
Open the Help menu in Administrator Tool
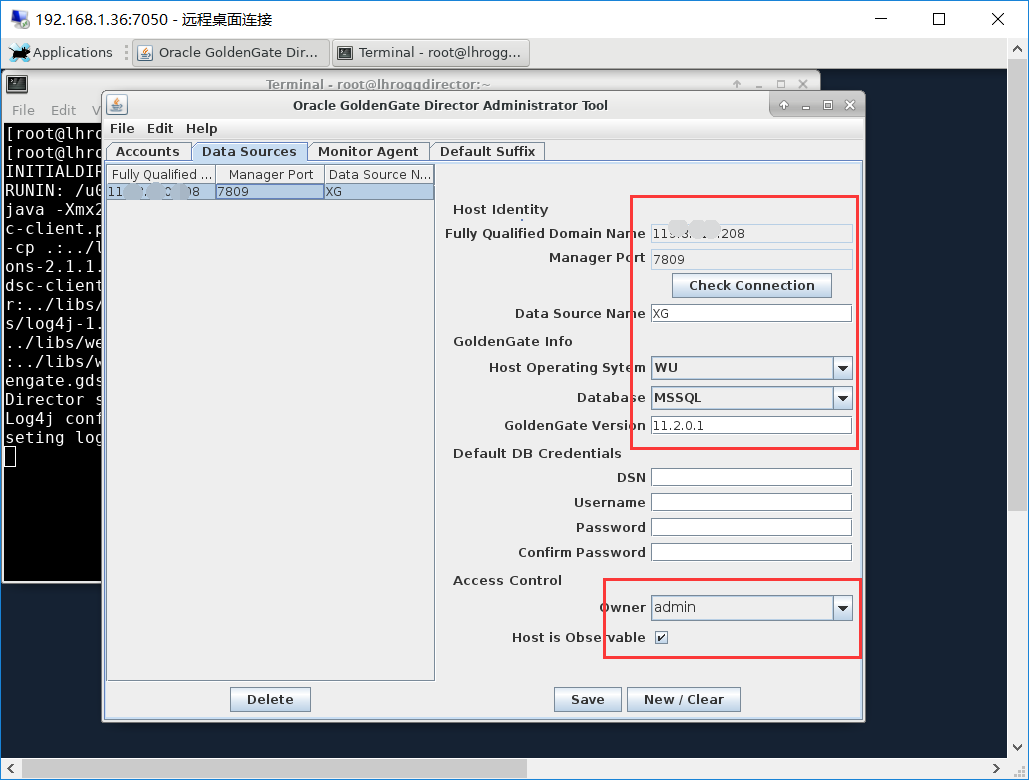(201, 129)
